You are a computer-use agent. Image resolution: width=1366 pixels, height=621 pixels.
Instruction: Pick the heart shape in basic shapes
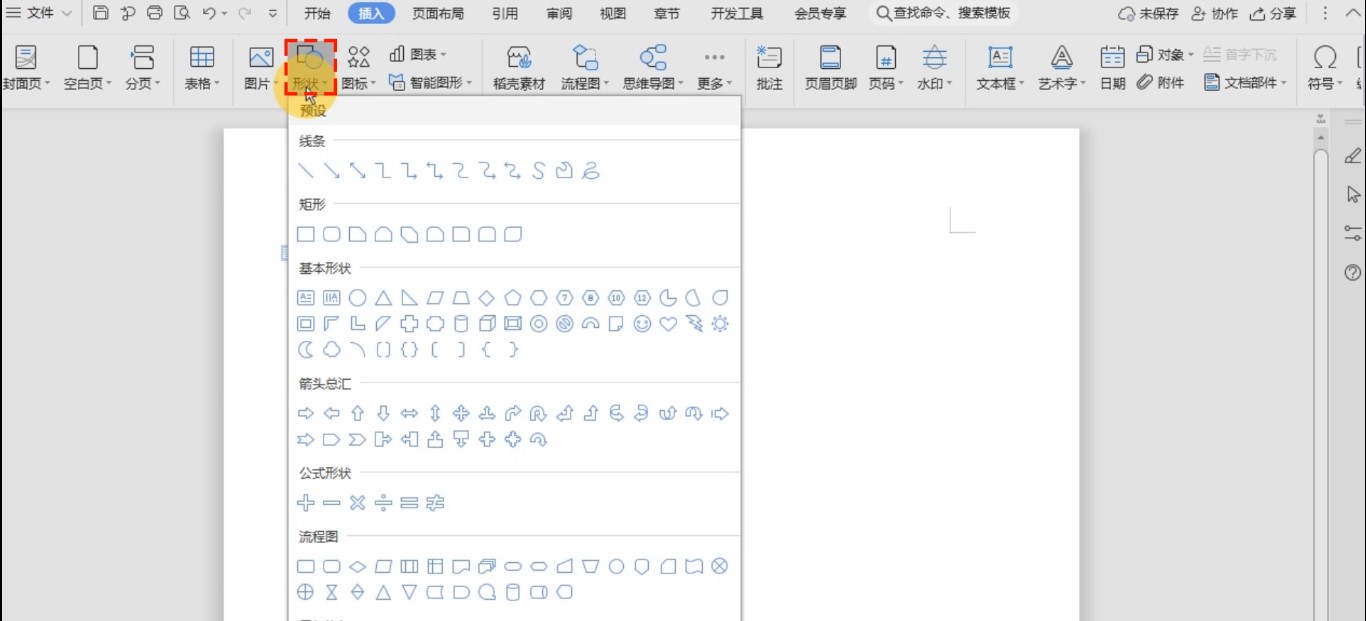coord(668,324)
